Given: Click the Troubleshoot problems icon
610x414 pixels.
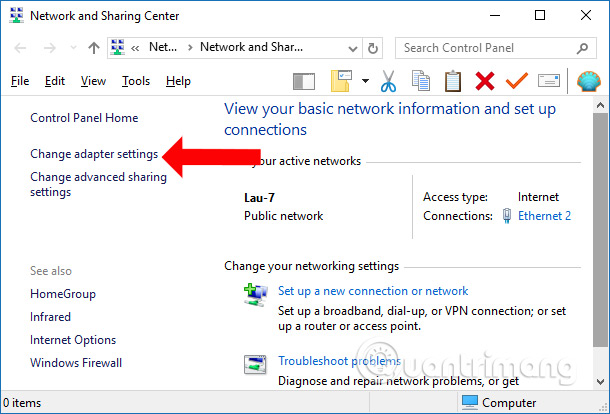Looking at the screenshot, I should (255, 365).
